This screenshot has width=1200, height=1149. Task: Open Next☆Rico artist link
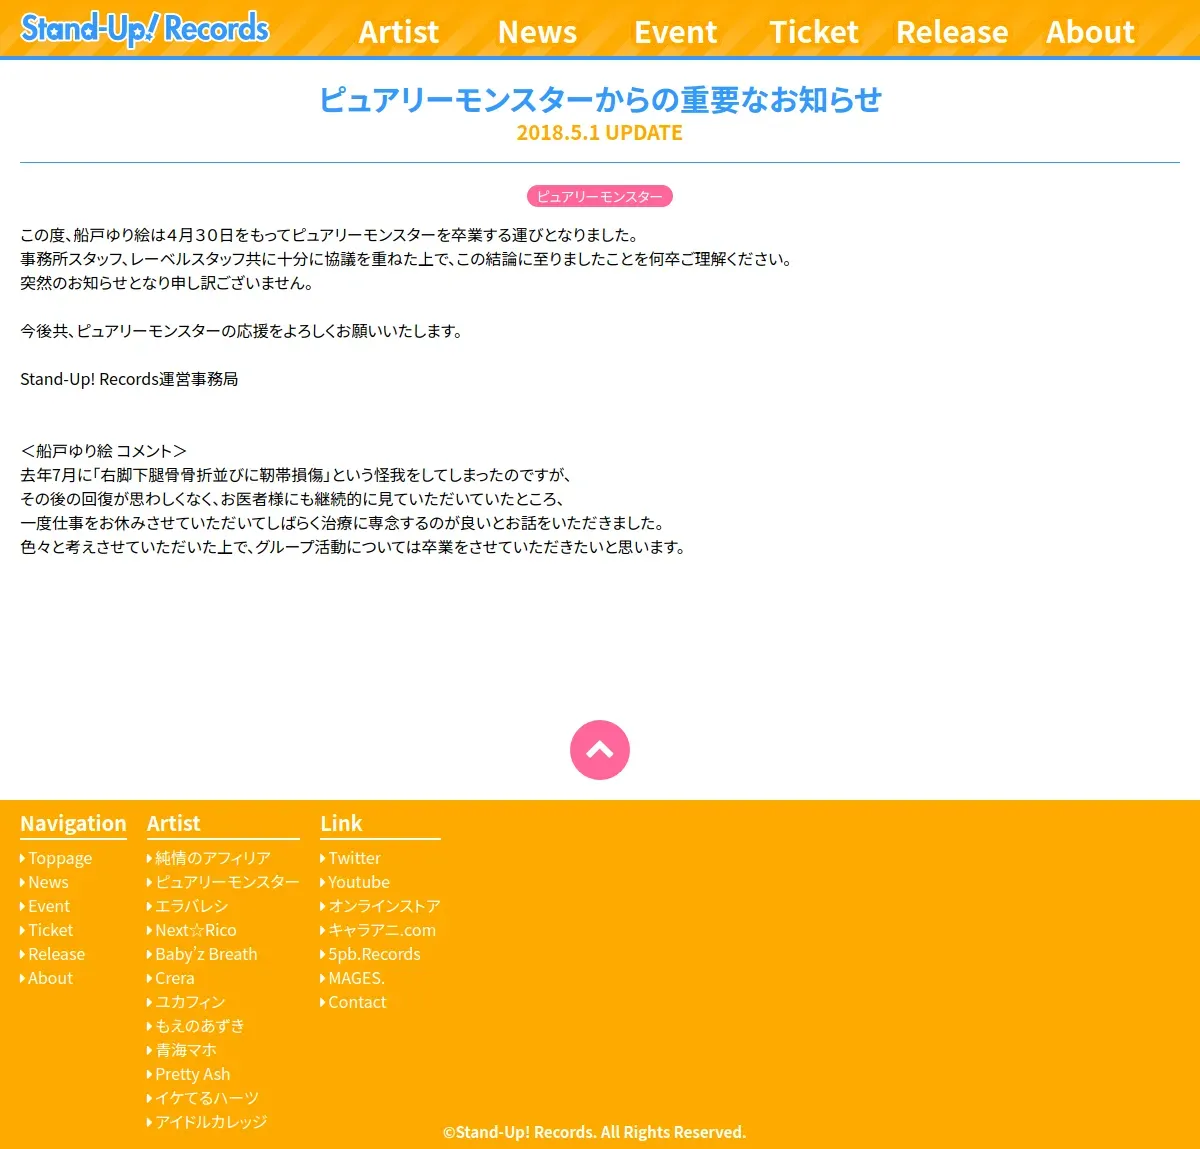192,930
